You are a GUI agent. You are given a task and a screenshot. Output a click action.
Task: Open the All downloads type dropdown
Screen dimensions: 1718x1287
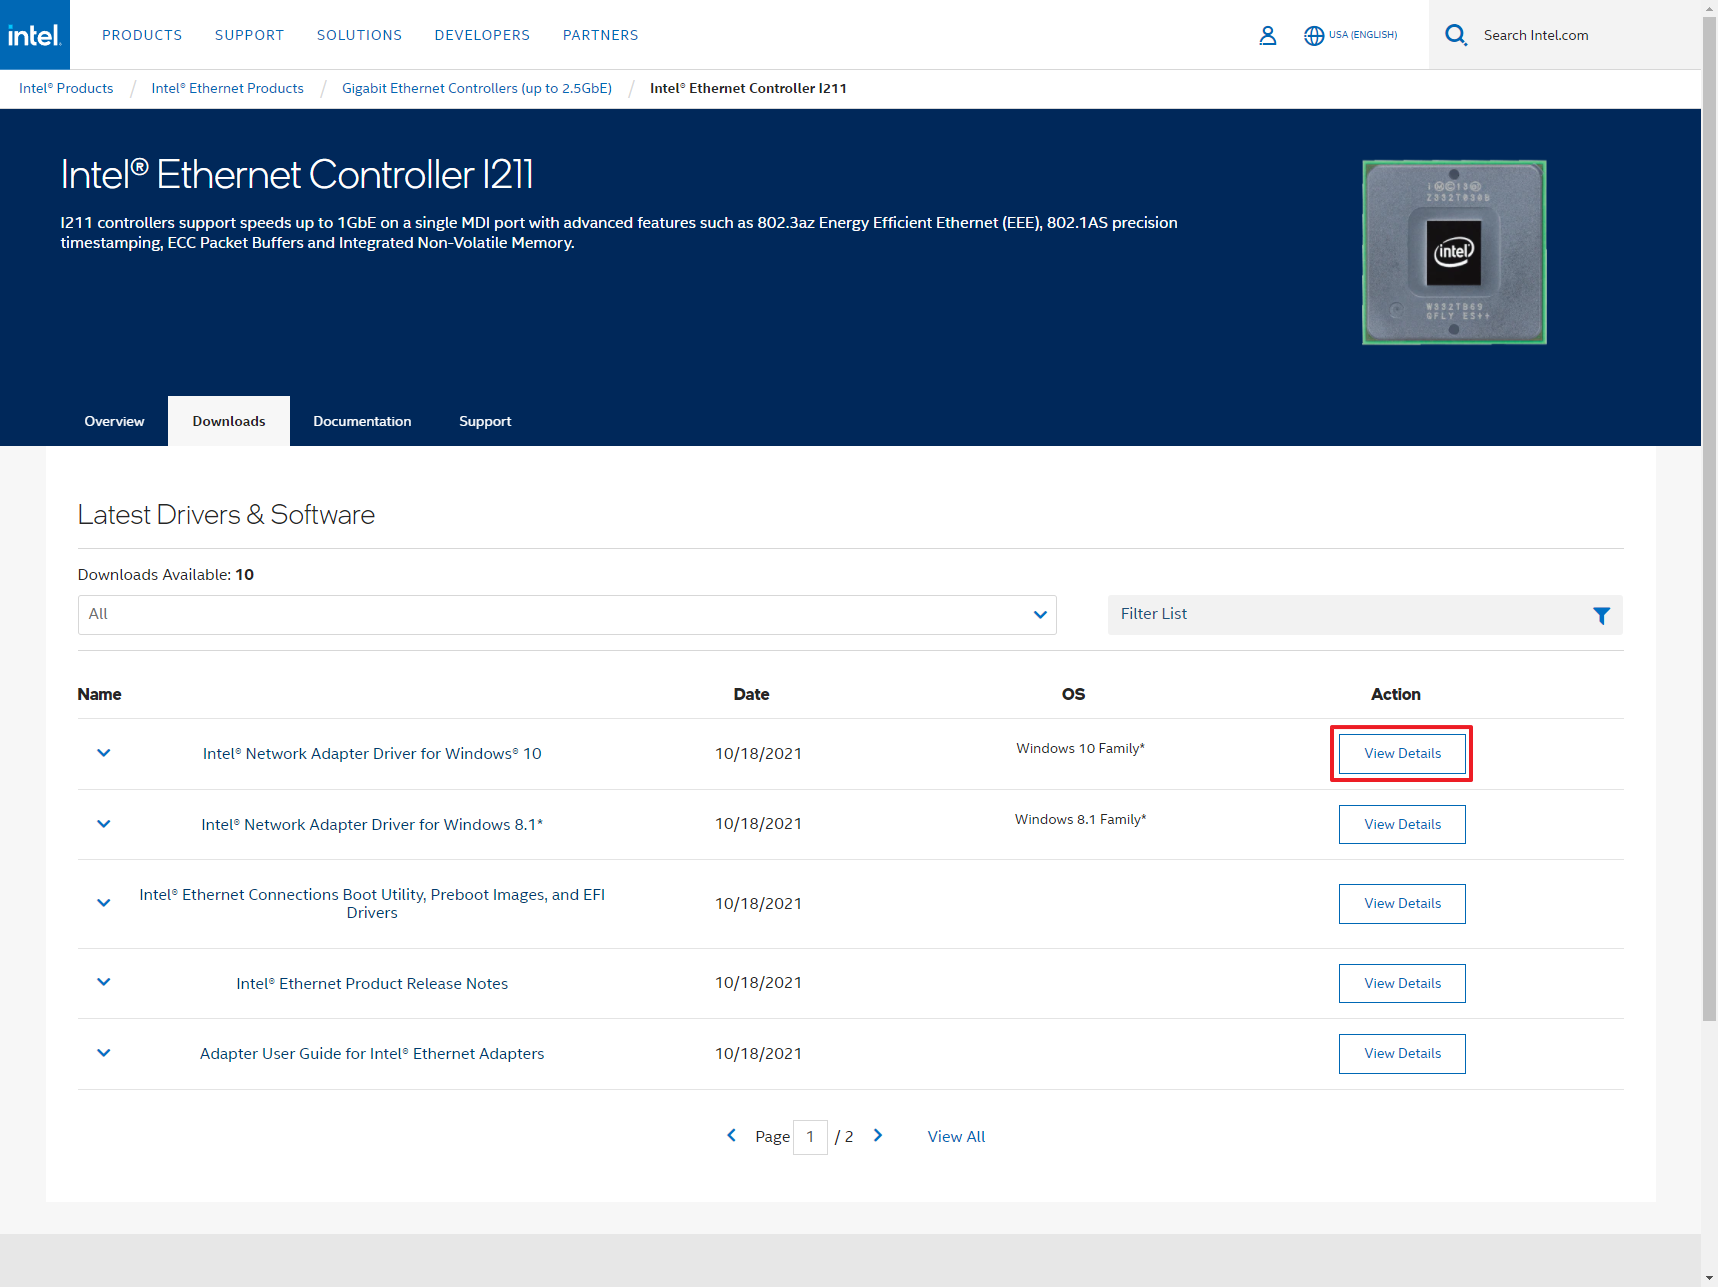[x=567, y=615]
